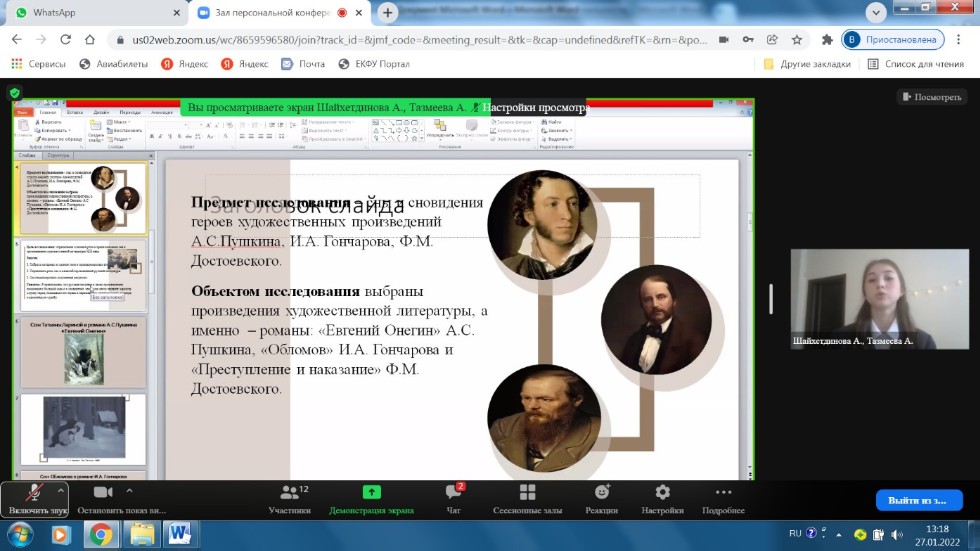Open the Подробнее three-dots menu

tap(723, 500)
